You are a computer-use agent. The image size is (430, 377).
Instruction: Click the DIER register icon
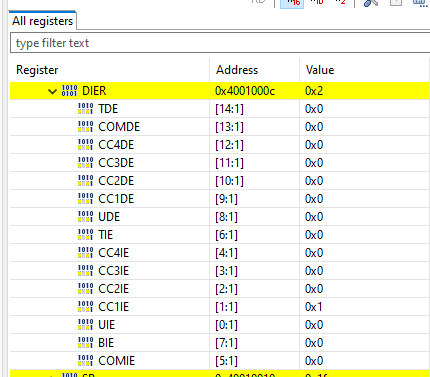(70, 91)
